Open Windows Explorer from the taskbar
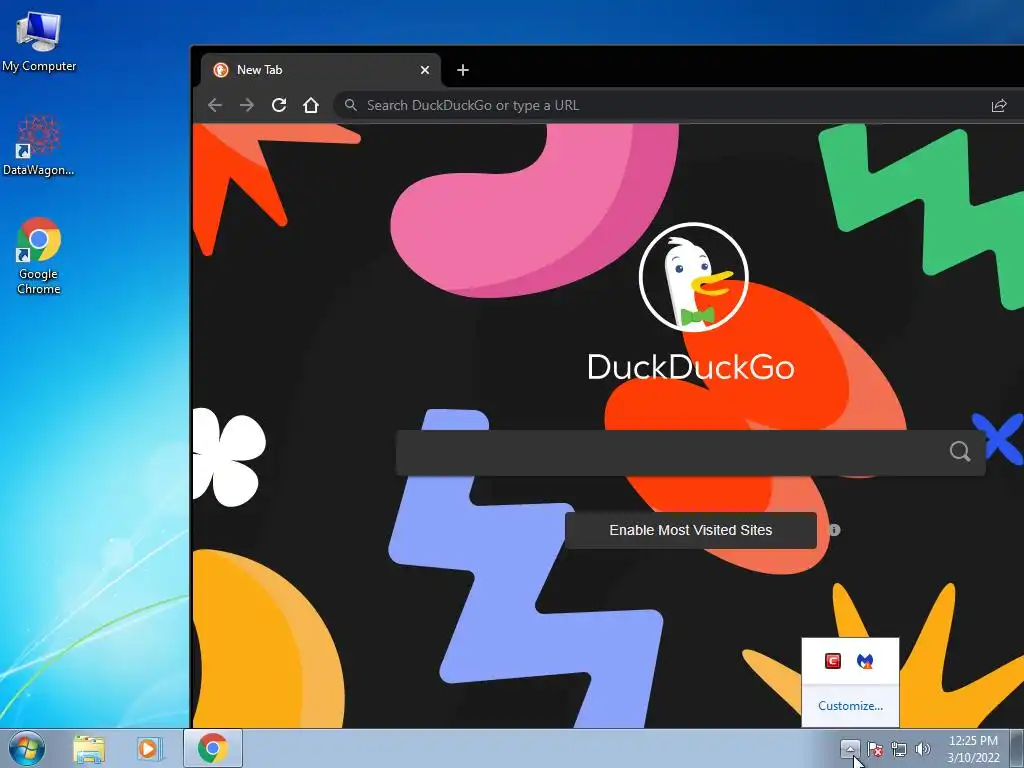The width and height of the screenshot is (1024, 768). tap(89, 748)
